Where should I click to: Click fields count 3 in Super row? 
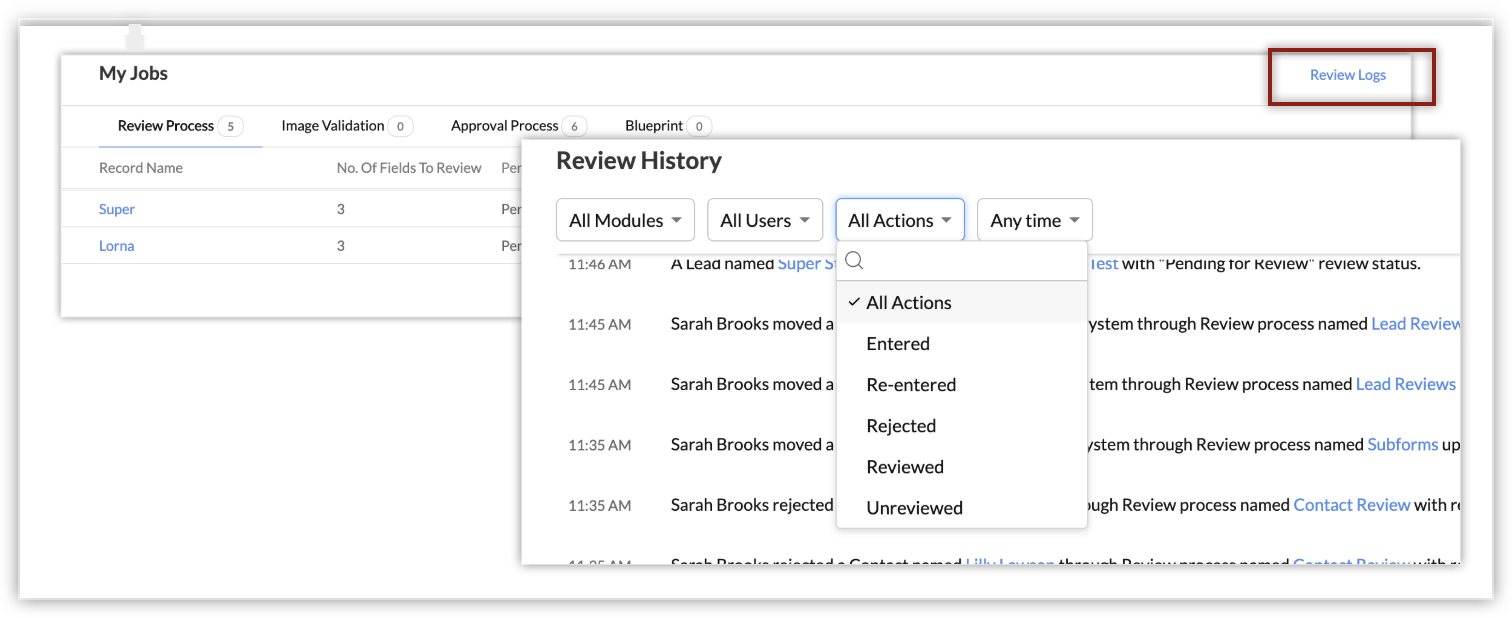341,209
